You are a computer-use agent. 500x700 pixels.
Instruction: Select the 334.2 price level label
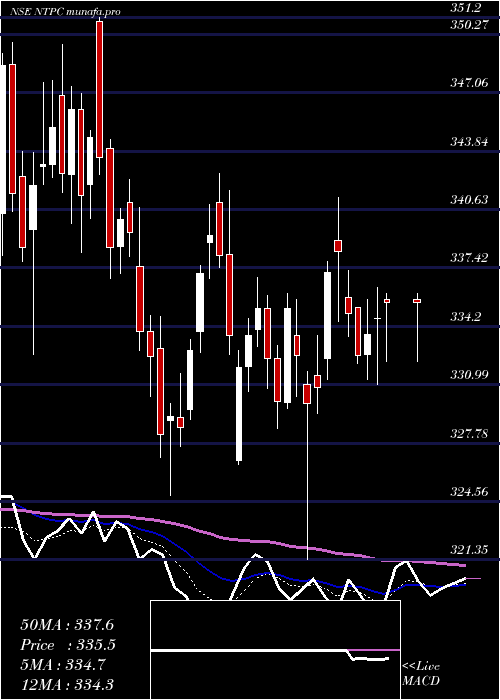point(465,317)
